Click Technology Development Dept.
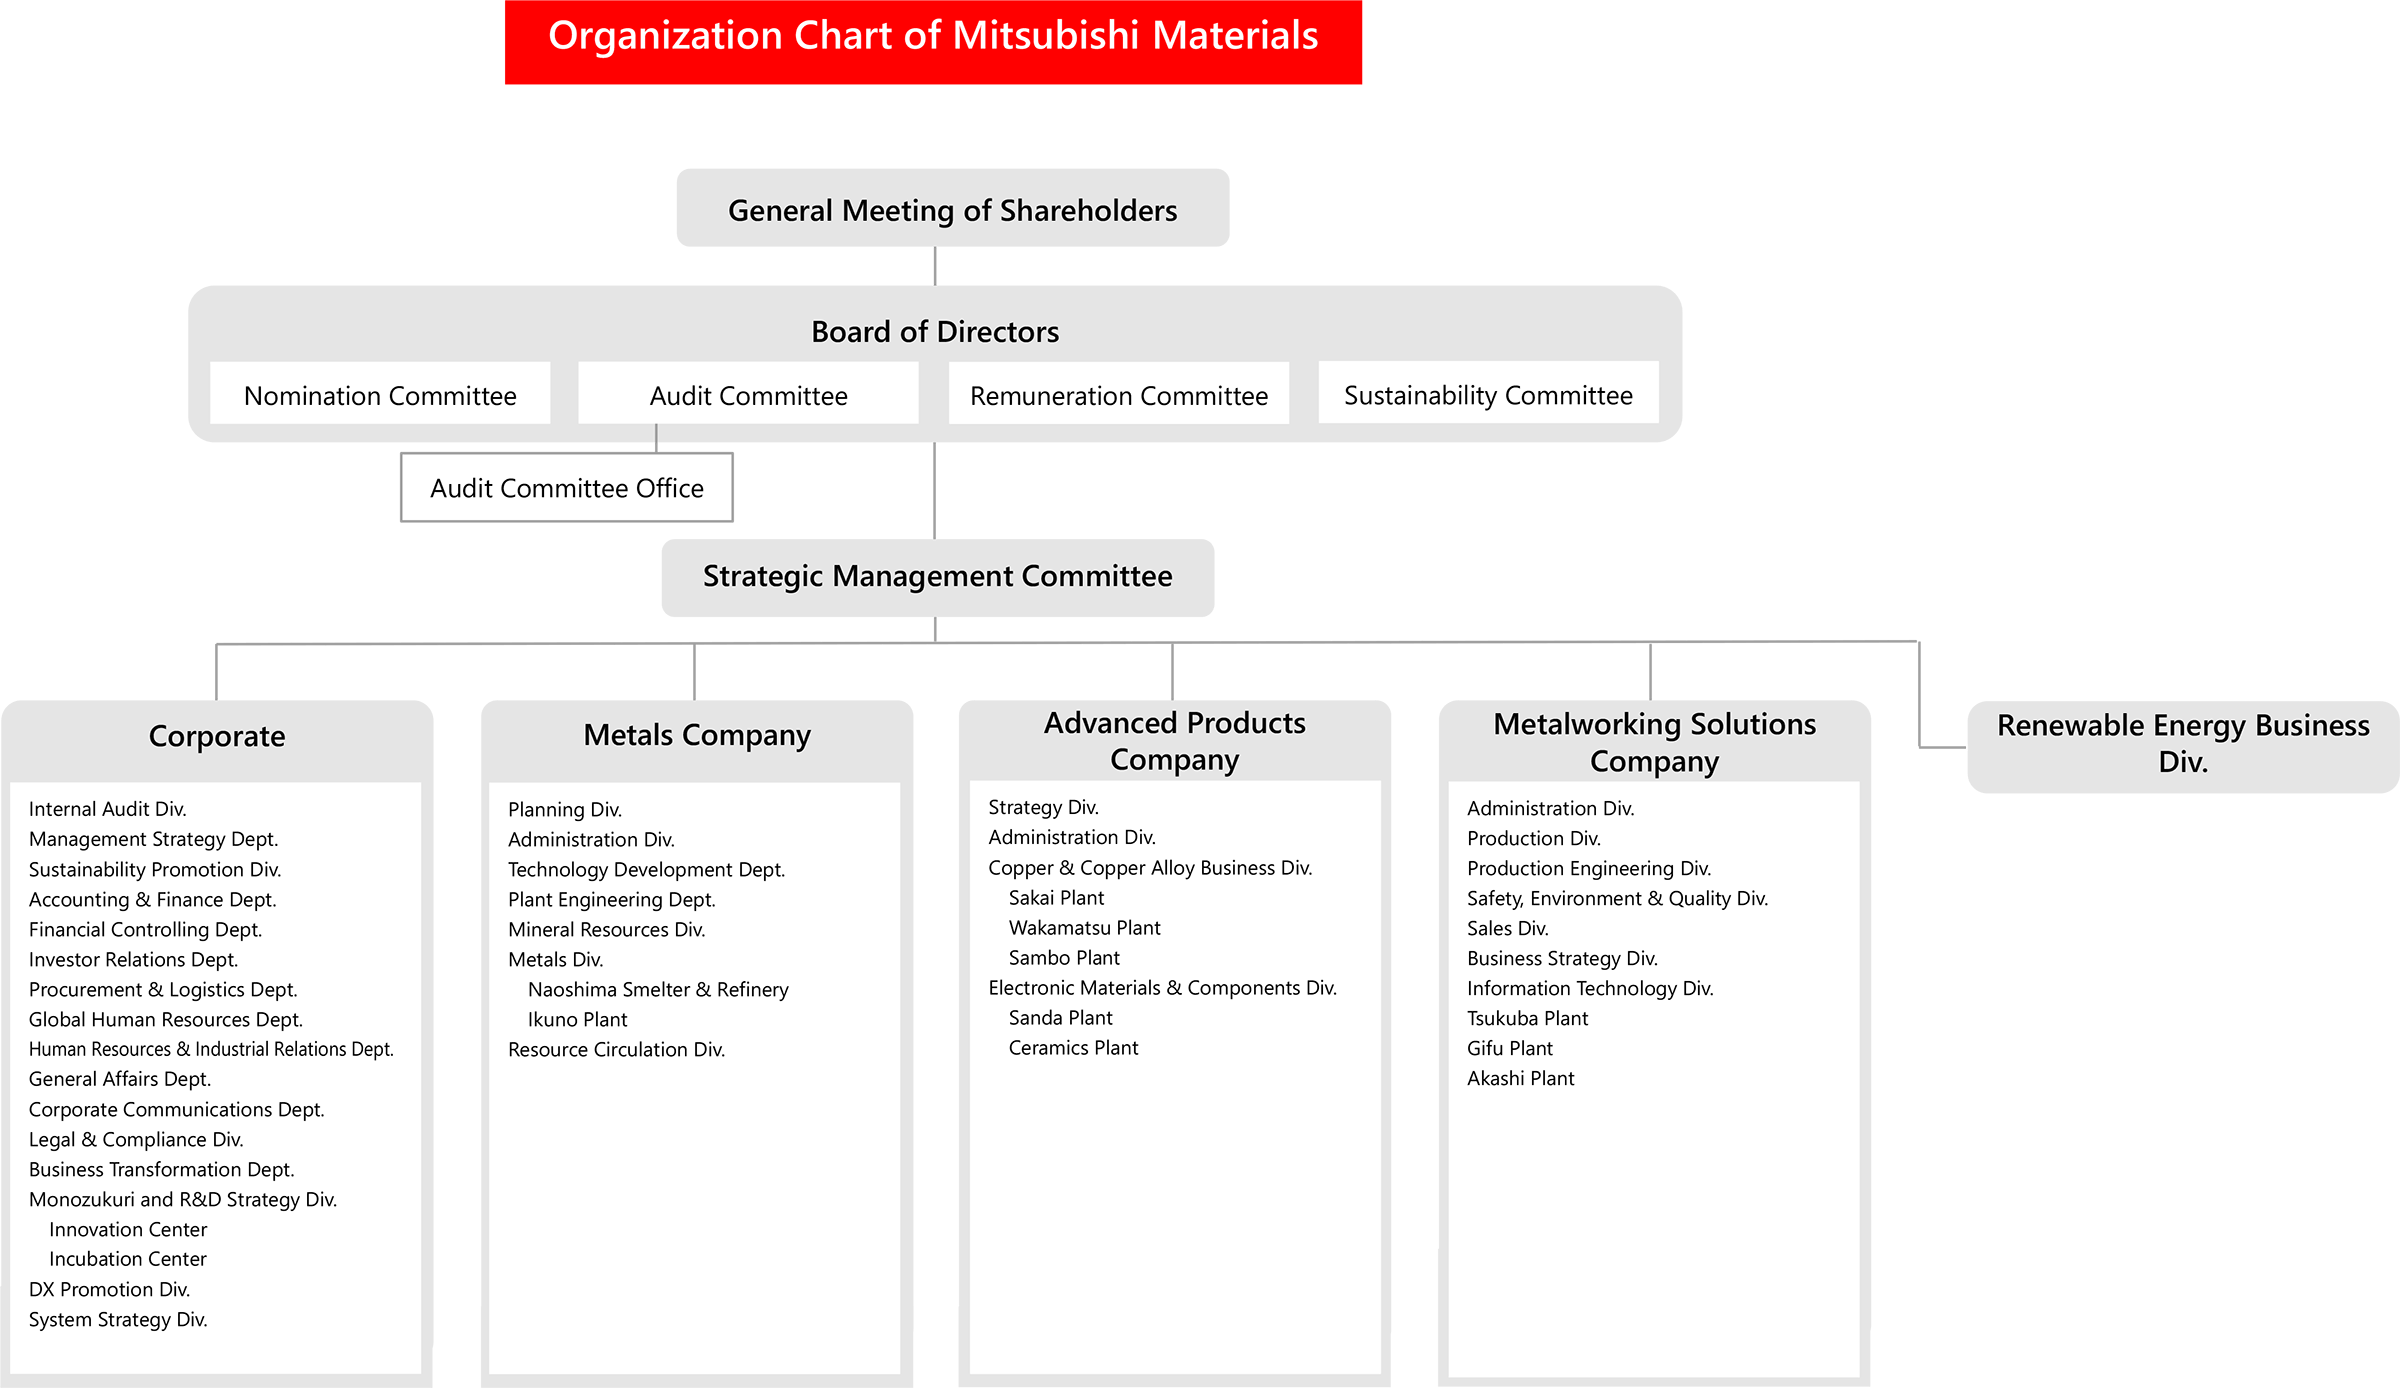Viewport: 2400px width, 1388px height. (x=647, y=869)
